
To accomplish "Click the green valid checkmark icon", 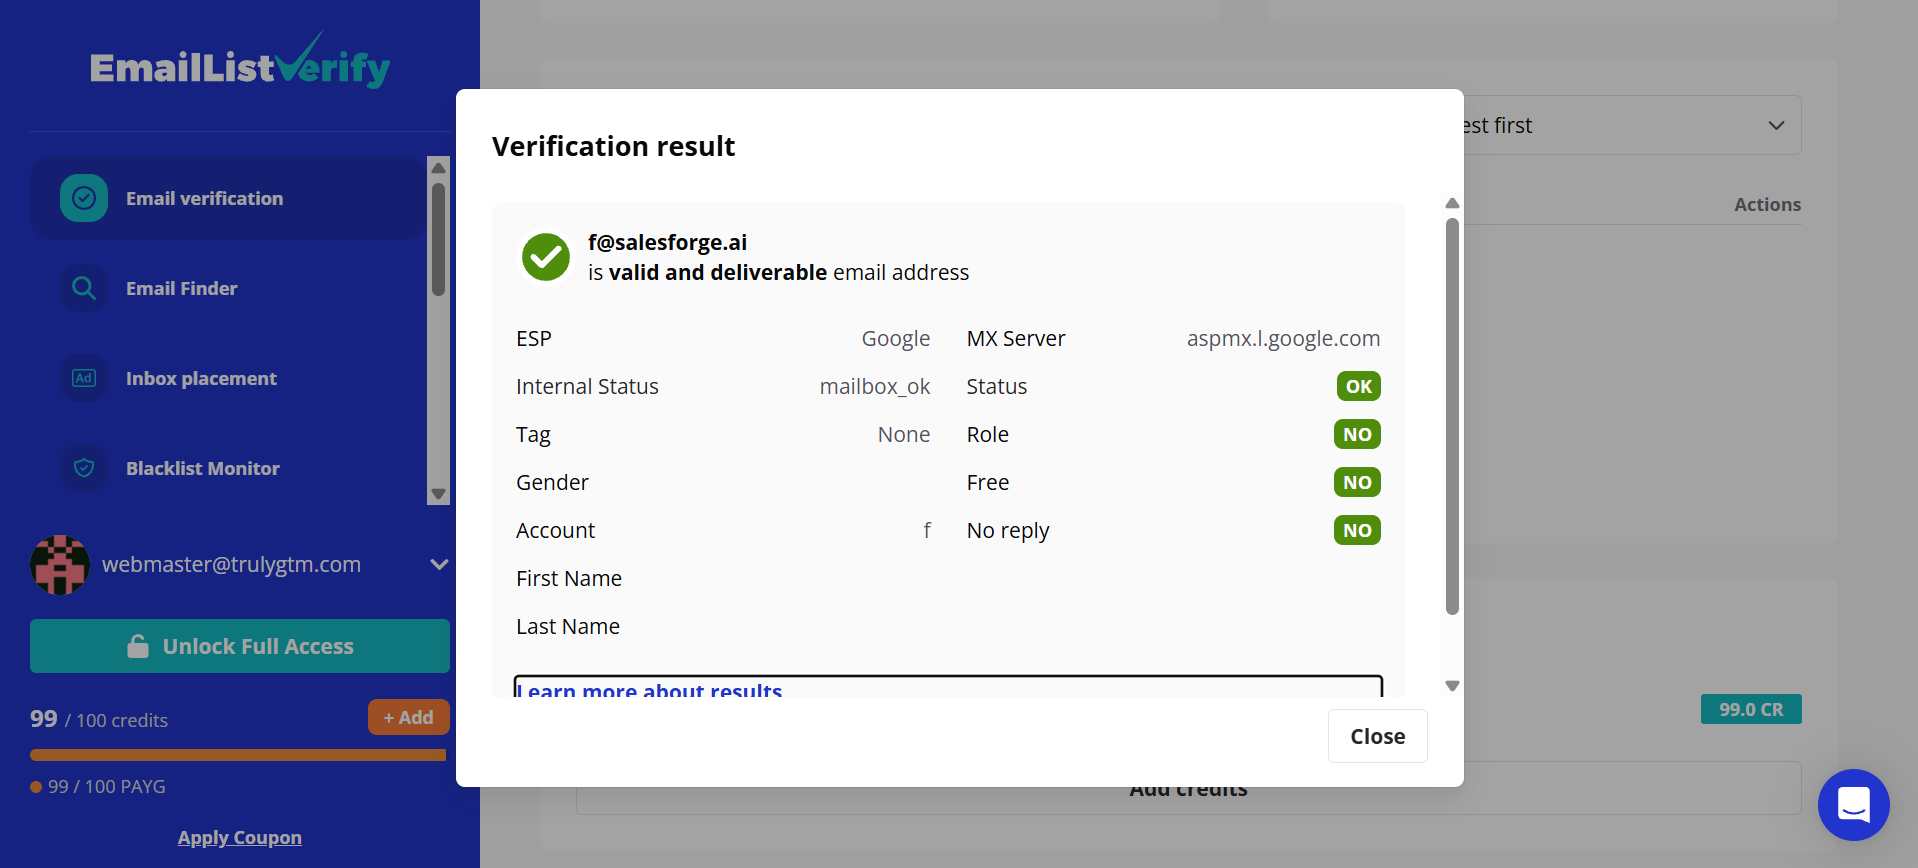I will coord(546,257).
